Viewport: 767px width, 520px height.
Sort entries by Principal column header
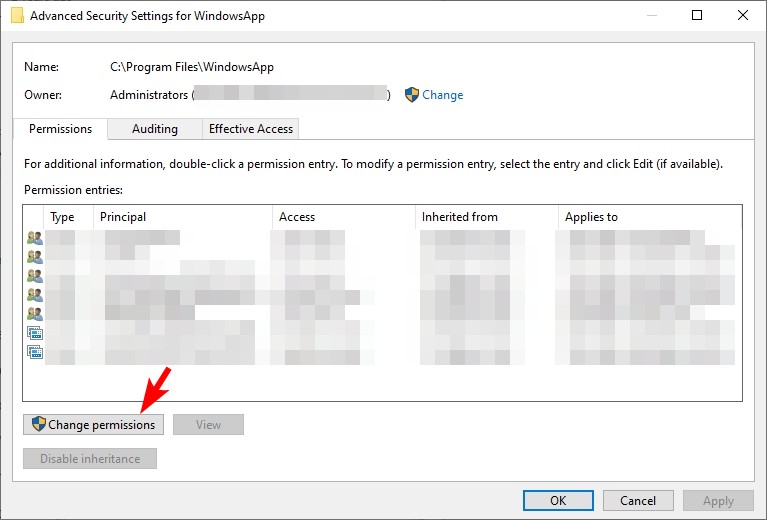tap(183, 217)
